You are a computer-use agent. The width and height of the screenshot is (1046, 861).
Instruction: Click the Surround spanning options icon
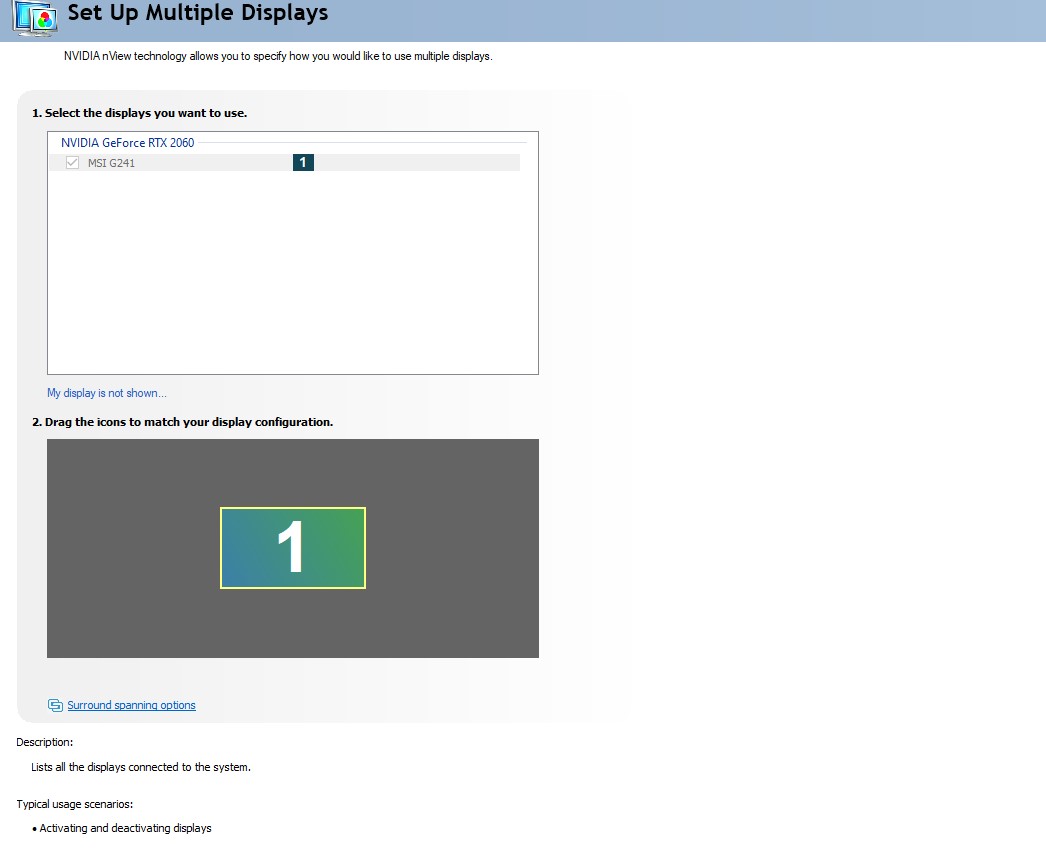click(55, 706)
